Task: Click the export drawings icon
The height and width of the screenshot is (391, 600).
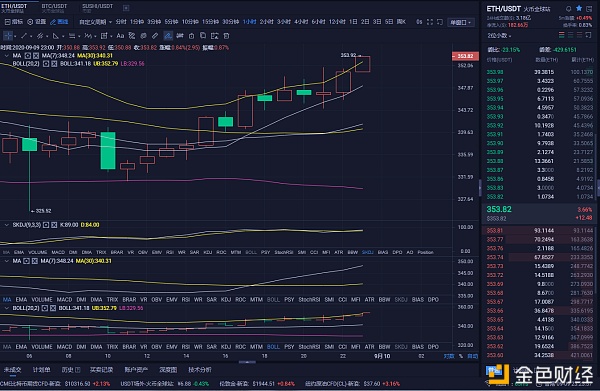Action: pos(215,36)
